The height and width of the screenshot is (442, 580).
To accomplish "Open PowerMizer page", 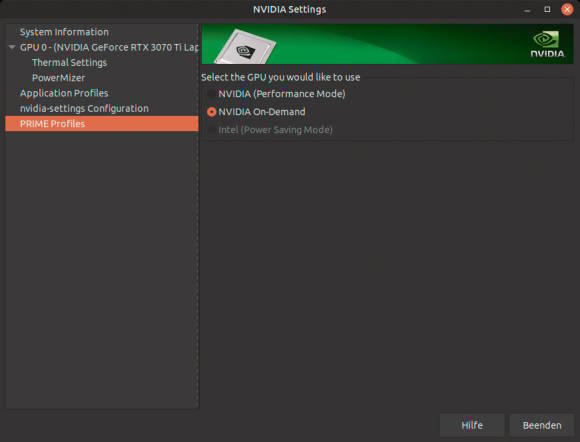I will [x=58, y=78].
